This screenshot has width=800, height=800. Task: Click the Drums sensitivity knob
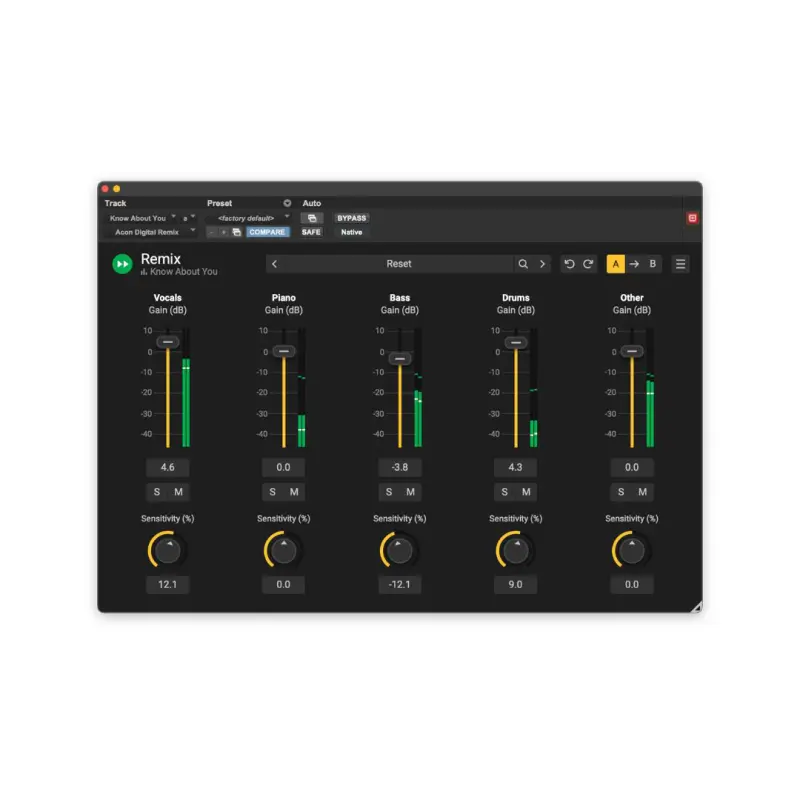516,551
